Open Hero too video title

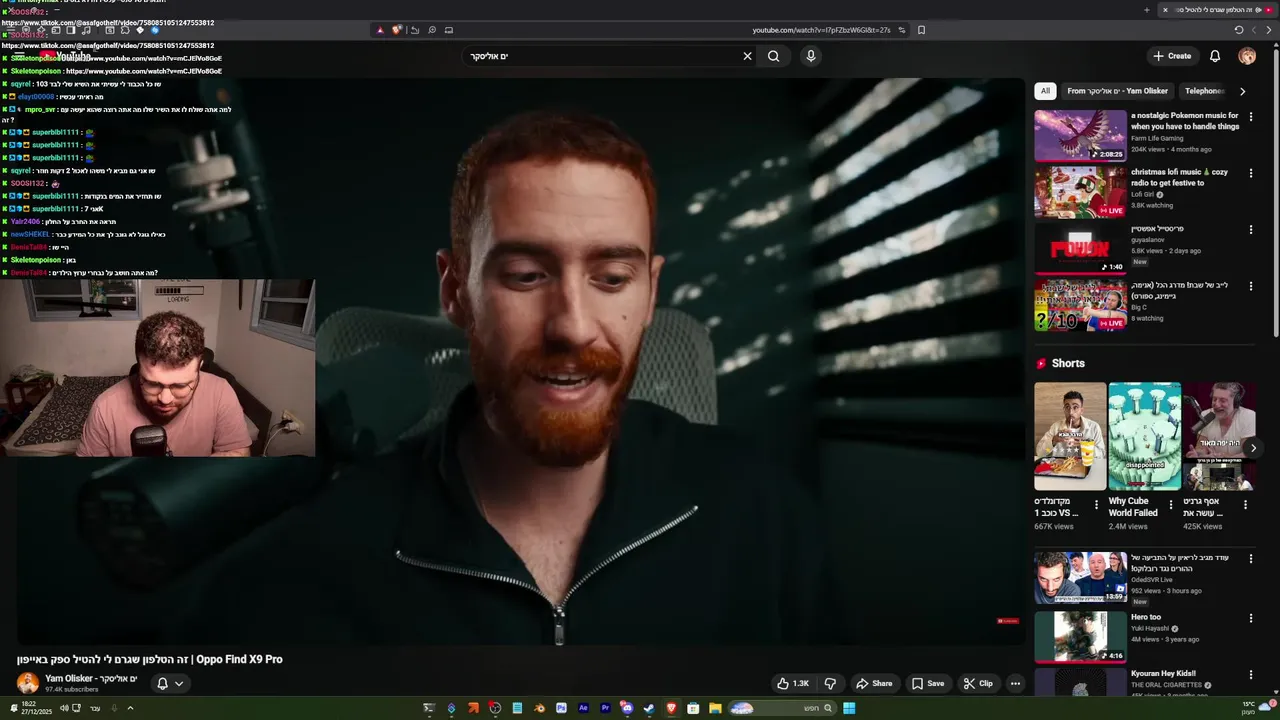pyautogui.click(x=1146, y=617)
